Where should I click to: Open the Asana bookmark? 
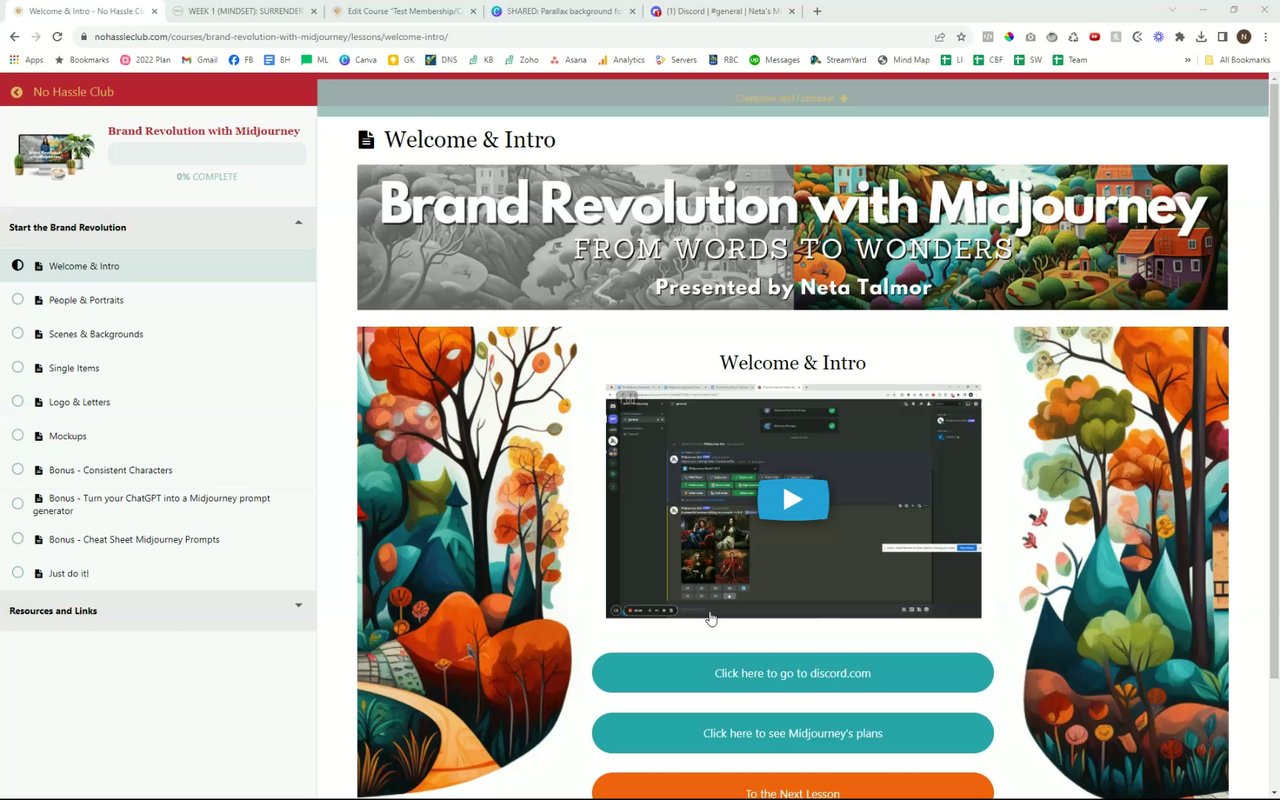[x=568, y=60]
